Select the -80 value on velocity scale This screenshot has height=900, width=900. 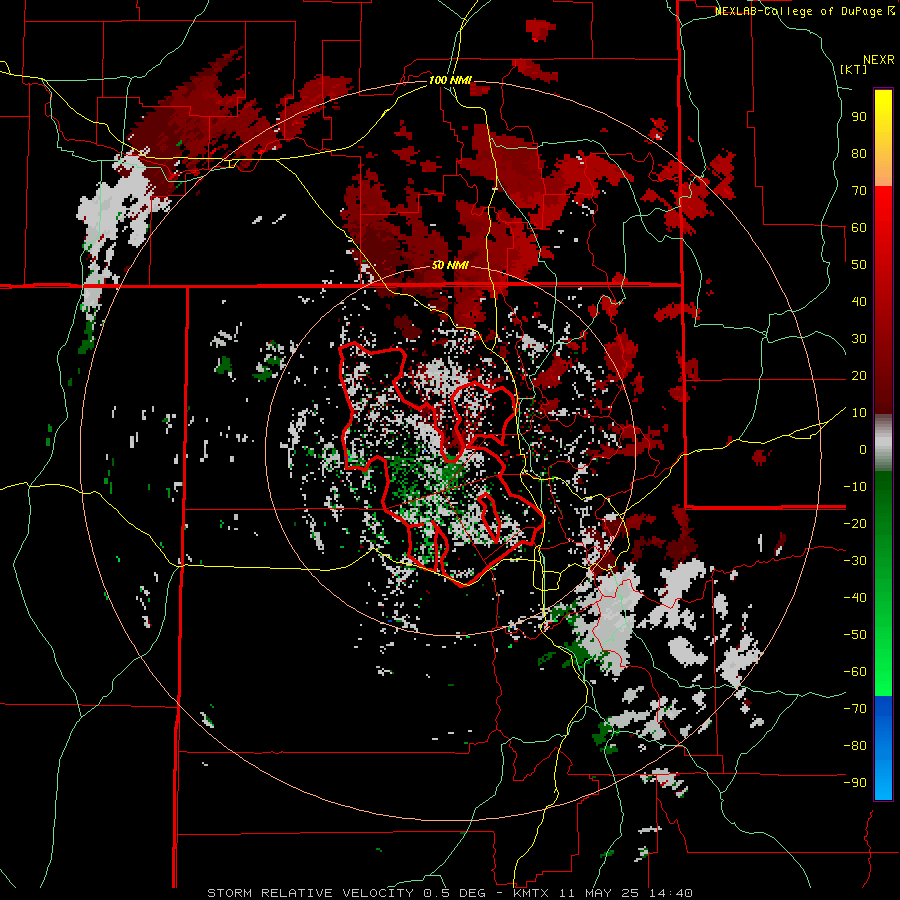point(855,746)
